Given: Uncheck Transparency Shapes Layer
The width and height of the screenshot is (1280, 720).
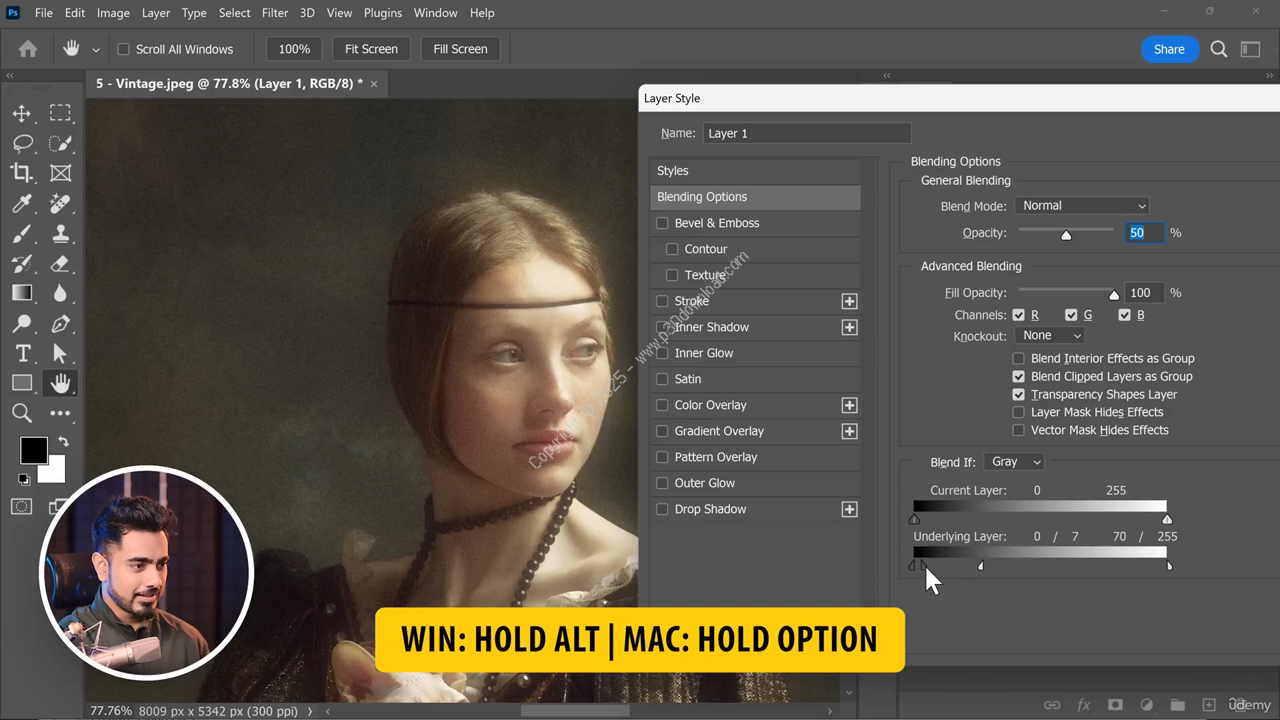Looking at the screenshot, I should pos(1019,394).
